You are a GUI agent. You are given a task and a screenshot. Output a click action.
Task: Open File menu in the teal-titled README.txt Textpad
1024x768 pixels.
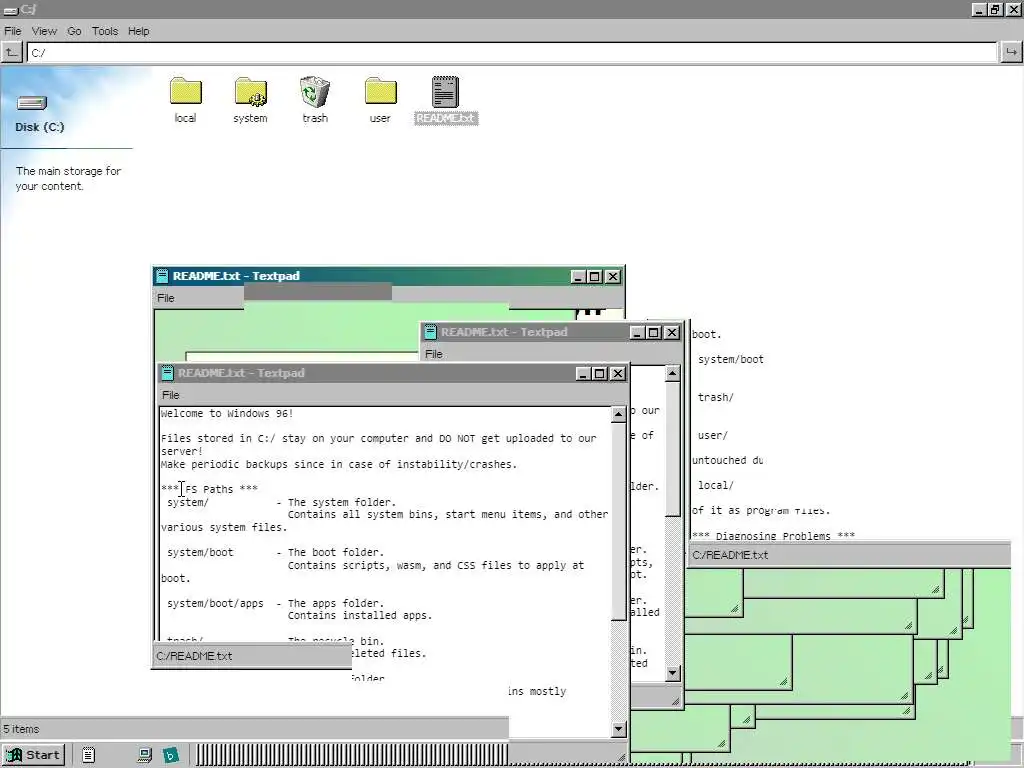tap(166, 298)
